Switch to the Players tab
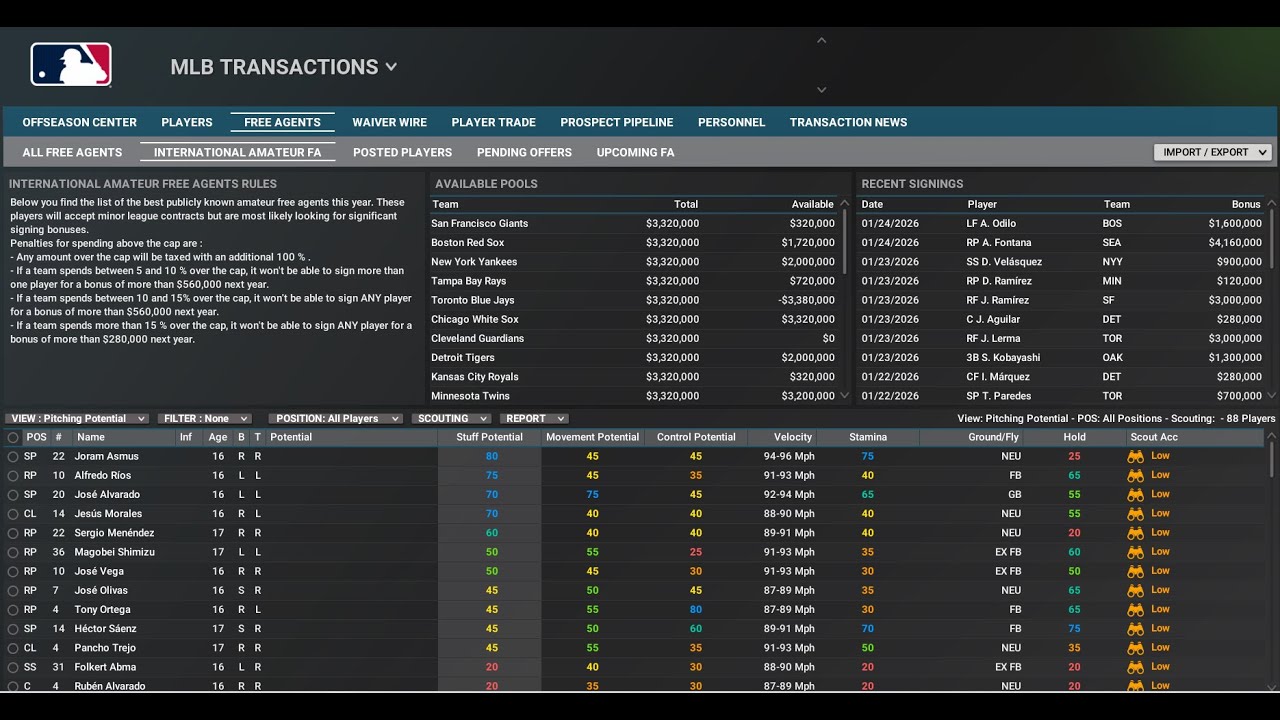 (187, 122)
